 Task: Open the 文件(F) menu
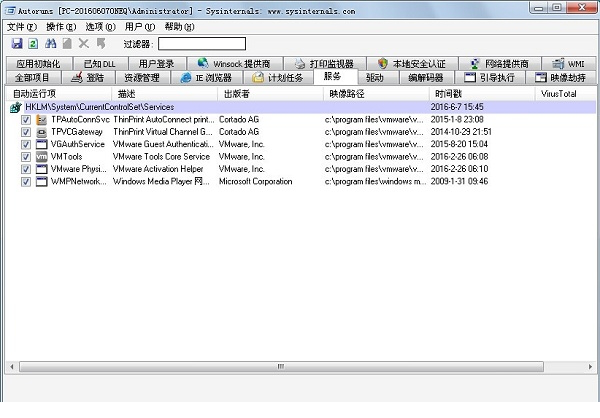22,27
